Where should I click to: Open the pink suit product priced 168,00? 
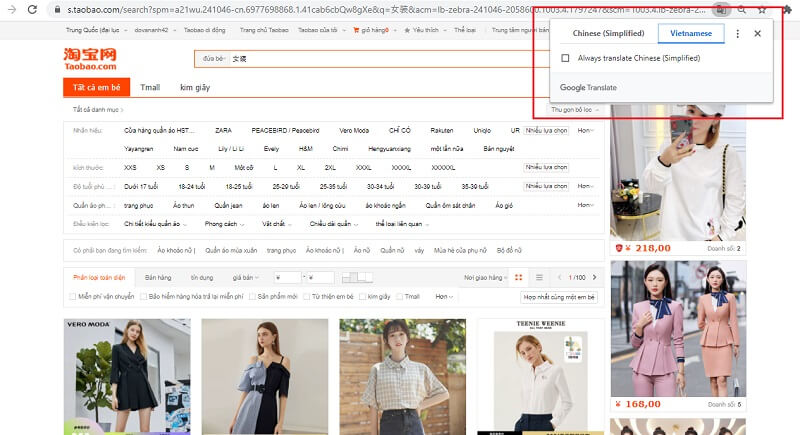(678, 329)
